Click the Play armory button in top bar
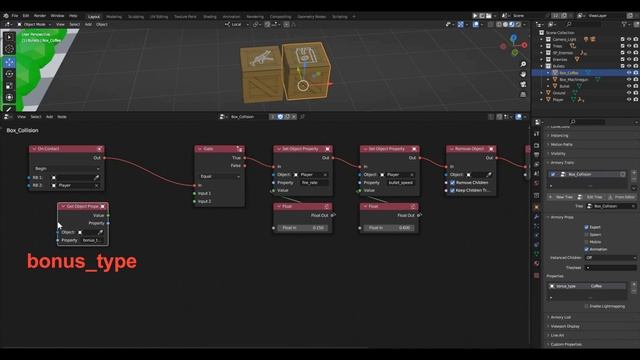 click(x=475, y=16)
